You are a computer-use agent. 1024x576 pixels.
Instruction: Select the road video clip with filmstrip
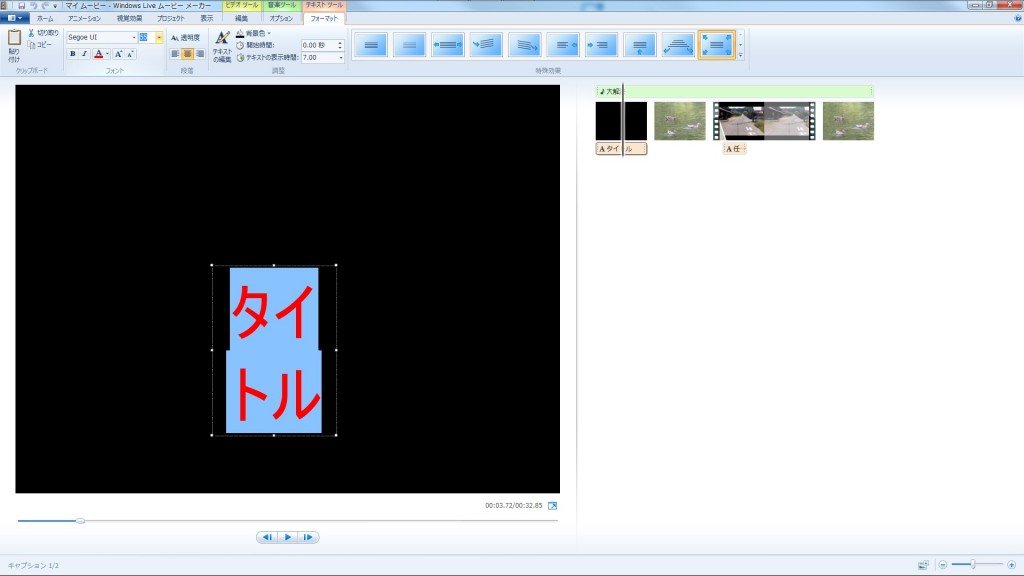click(x=764, y=120)
